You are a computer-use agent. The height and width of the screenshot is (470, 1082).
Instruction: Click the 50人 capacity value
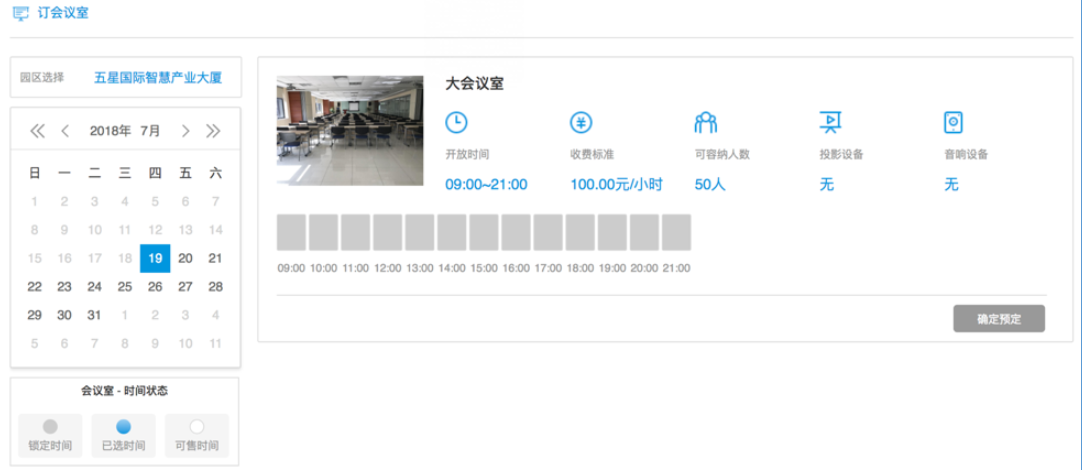click(710, 184)
